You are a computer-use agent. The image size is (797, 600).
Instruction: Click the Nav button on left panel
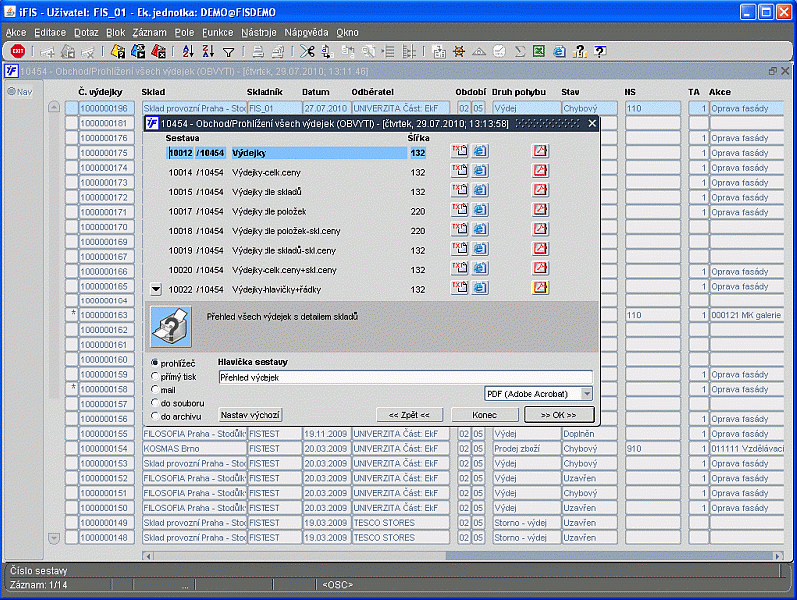pyautogui.click(x=20, y=92)
